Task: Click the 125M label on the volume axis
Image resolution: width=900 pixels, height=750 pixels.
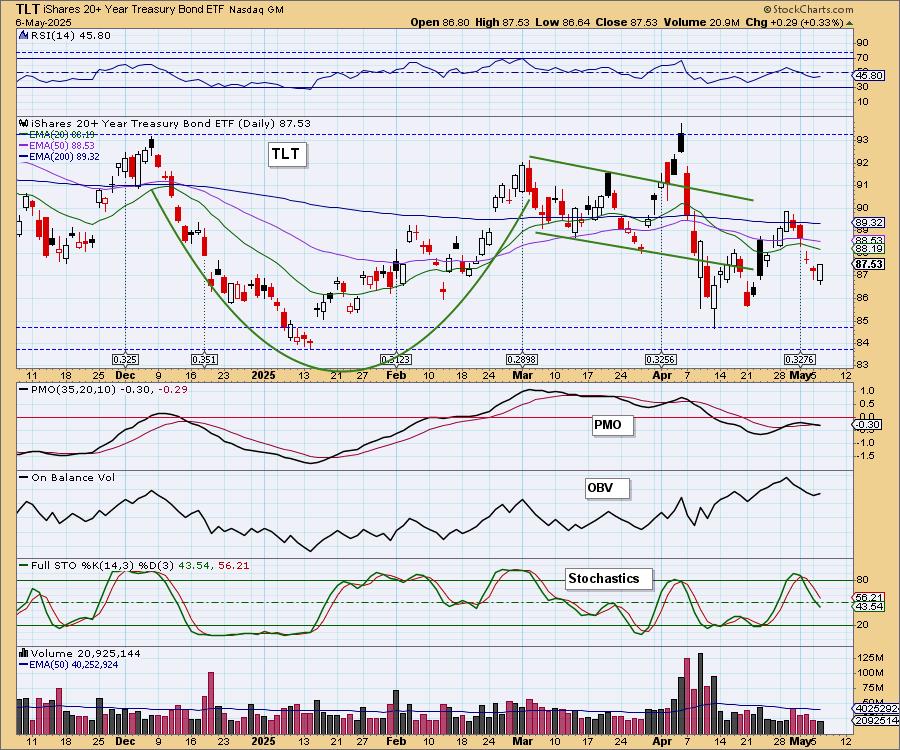Action: (x=871, y=657)
